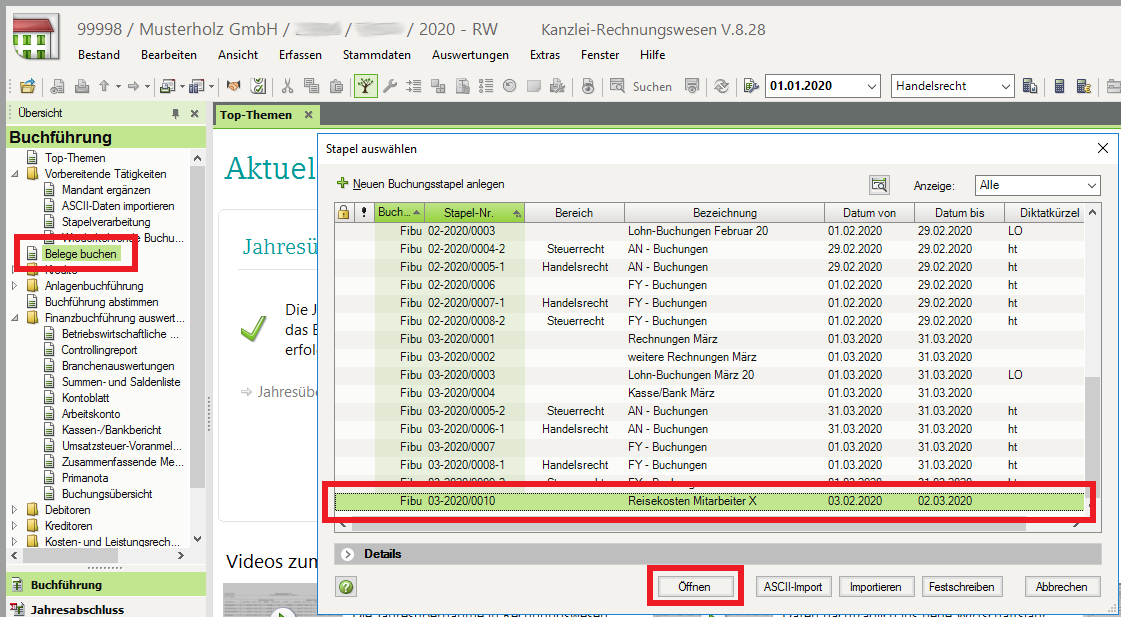Click the Öffnen button
This screenshot has width=1121, height=617.
click(694, 587)
